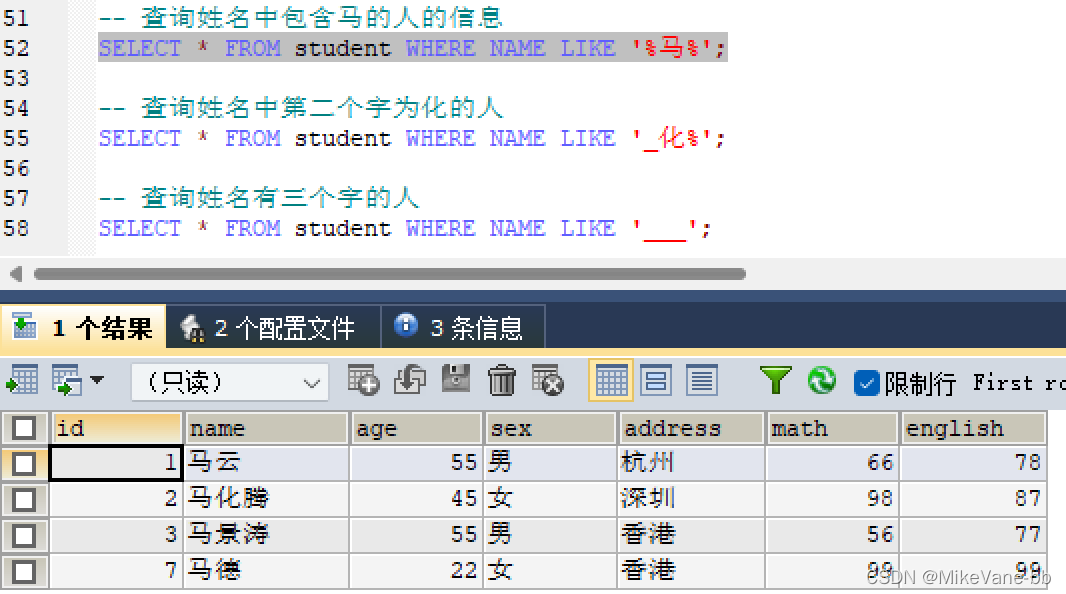1066x594 pixels.
Task: Select the english cell 78
Action: 973,463
